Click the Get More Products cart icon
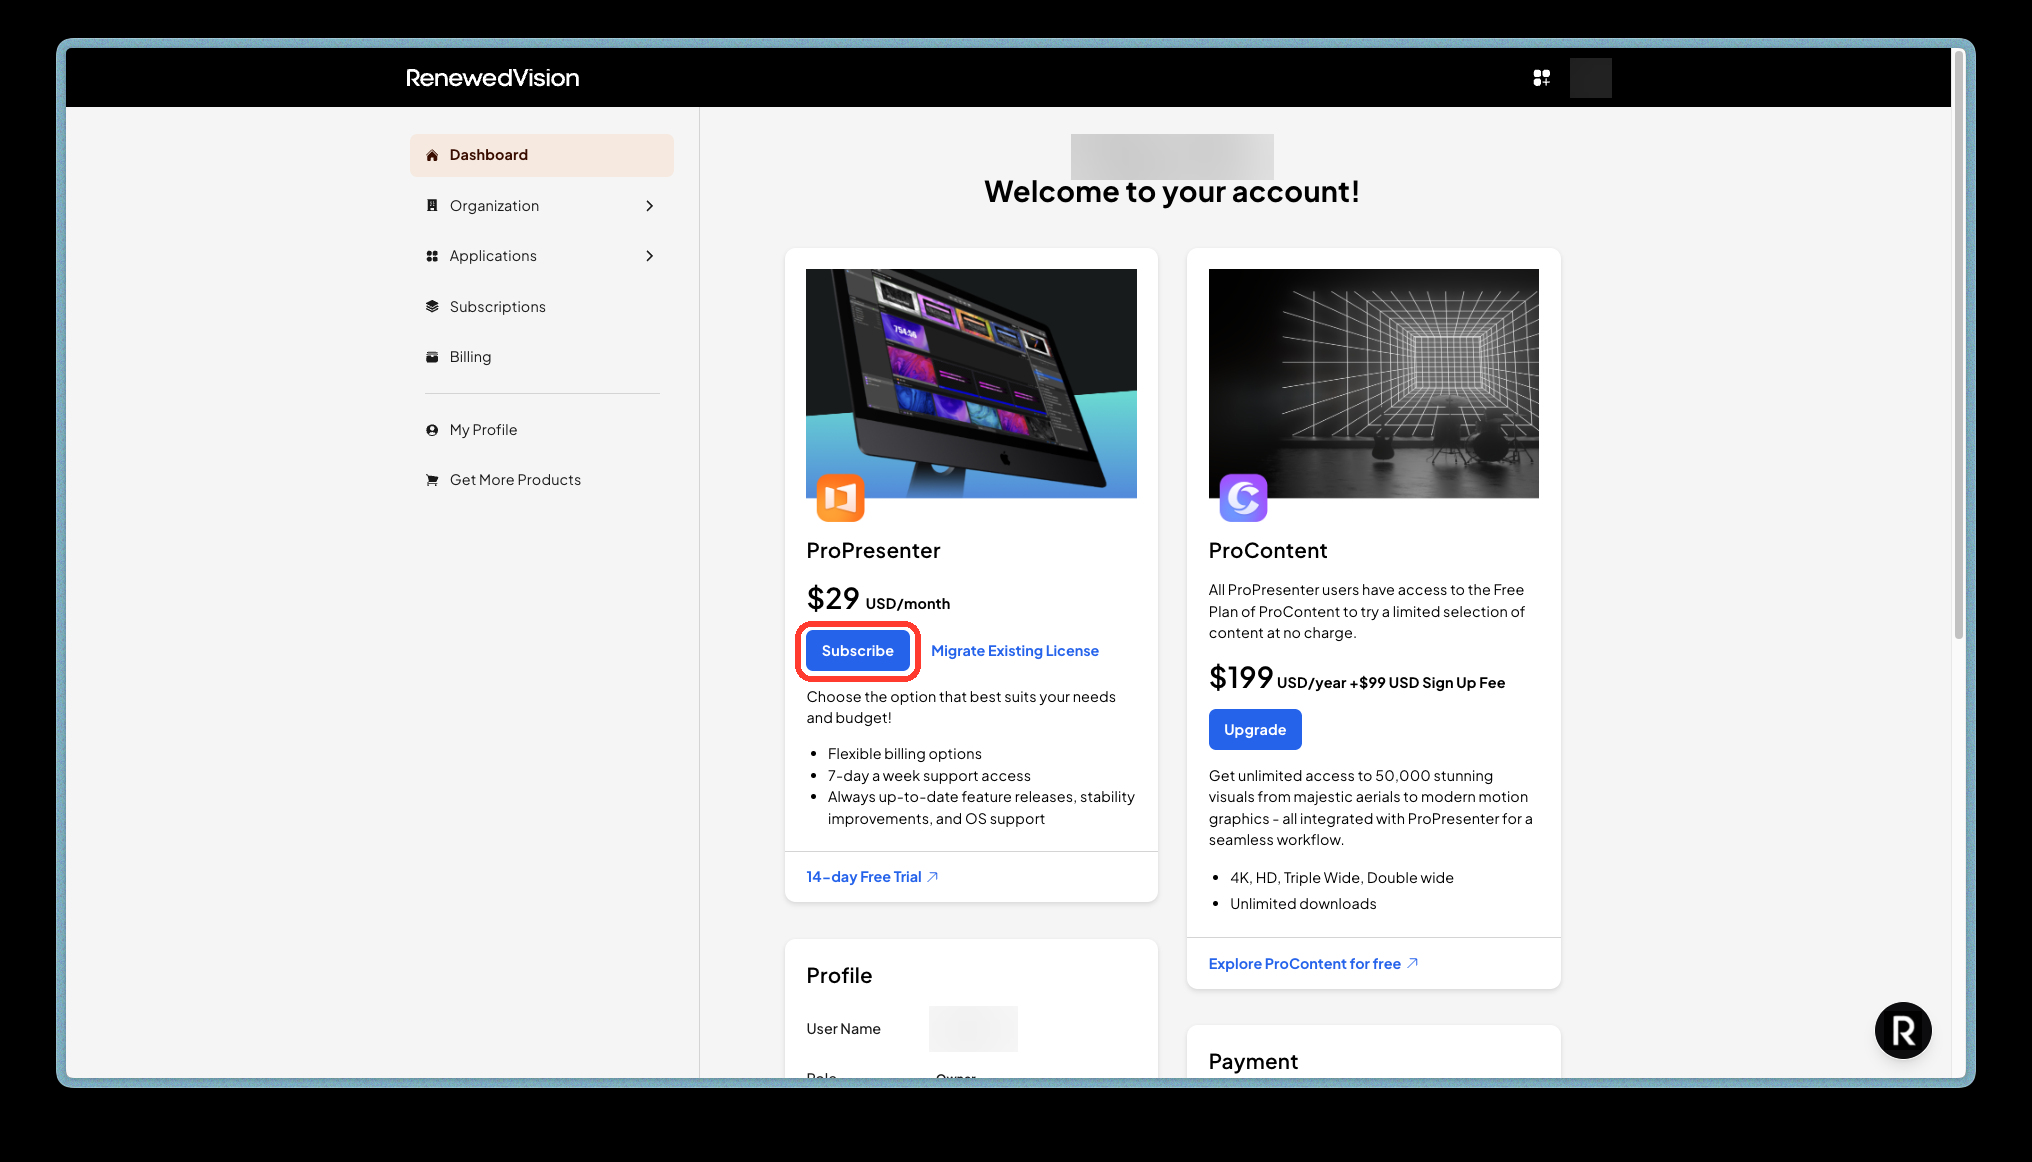The height and width of the screenshot is (1162, 2032). pyautogui.click(x=432, y=480)
